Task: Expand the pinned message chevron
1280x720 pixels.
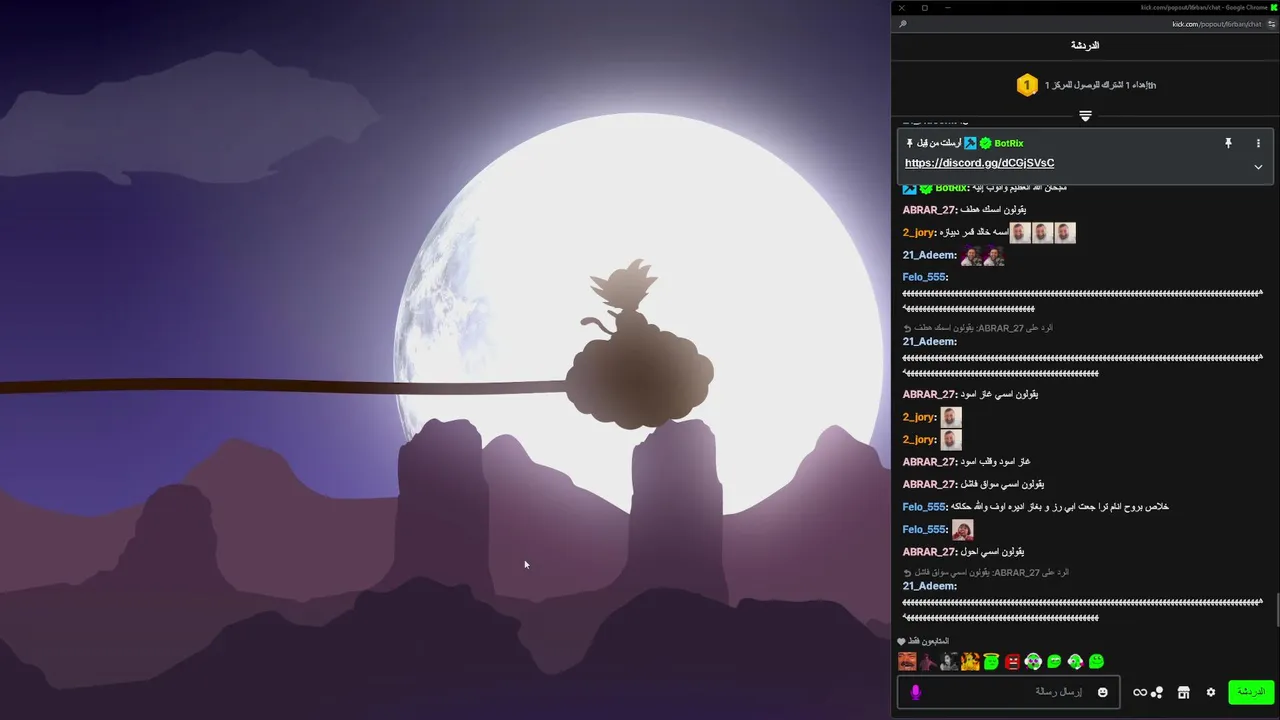Action: pyautogui.click(x=1258, y=167)
